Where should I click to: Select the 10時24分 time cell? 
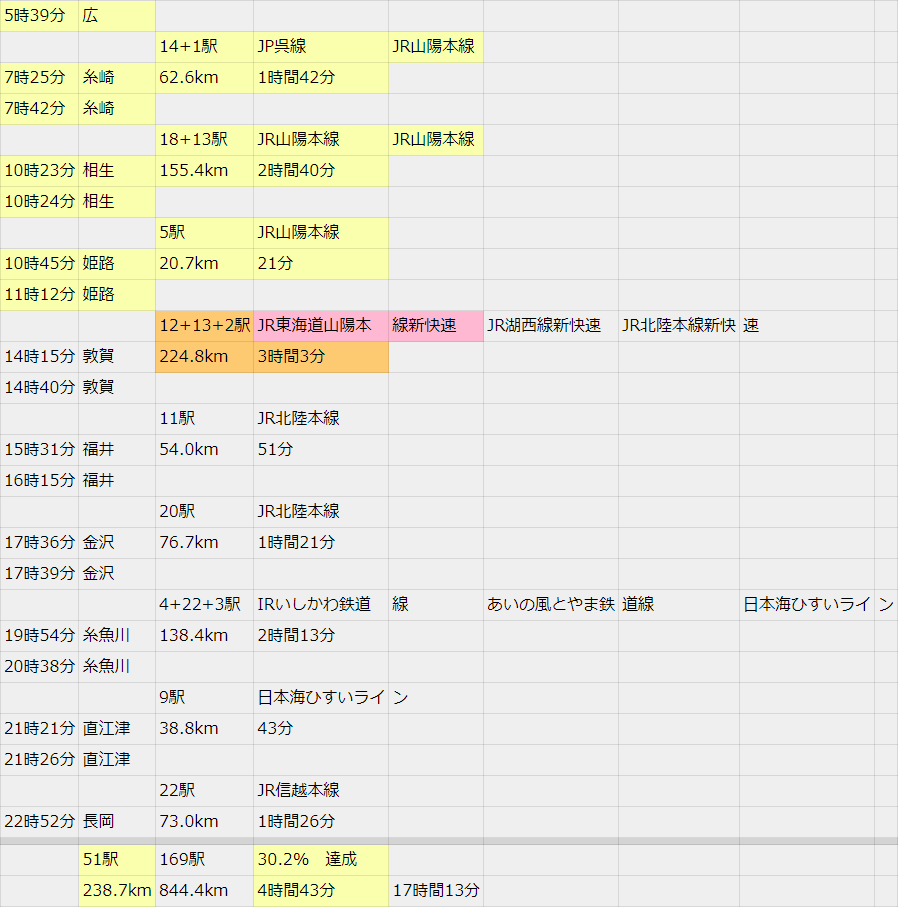[x=39, y=202]
